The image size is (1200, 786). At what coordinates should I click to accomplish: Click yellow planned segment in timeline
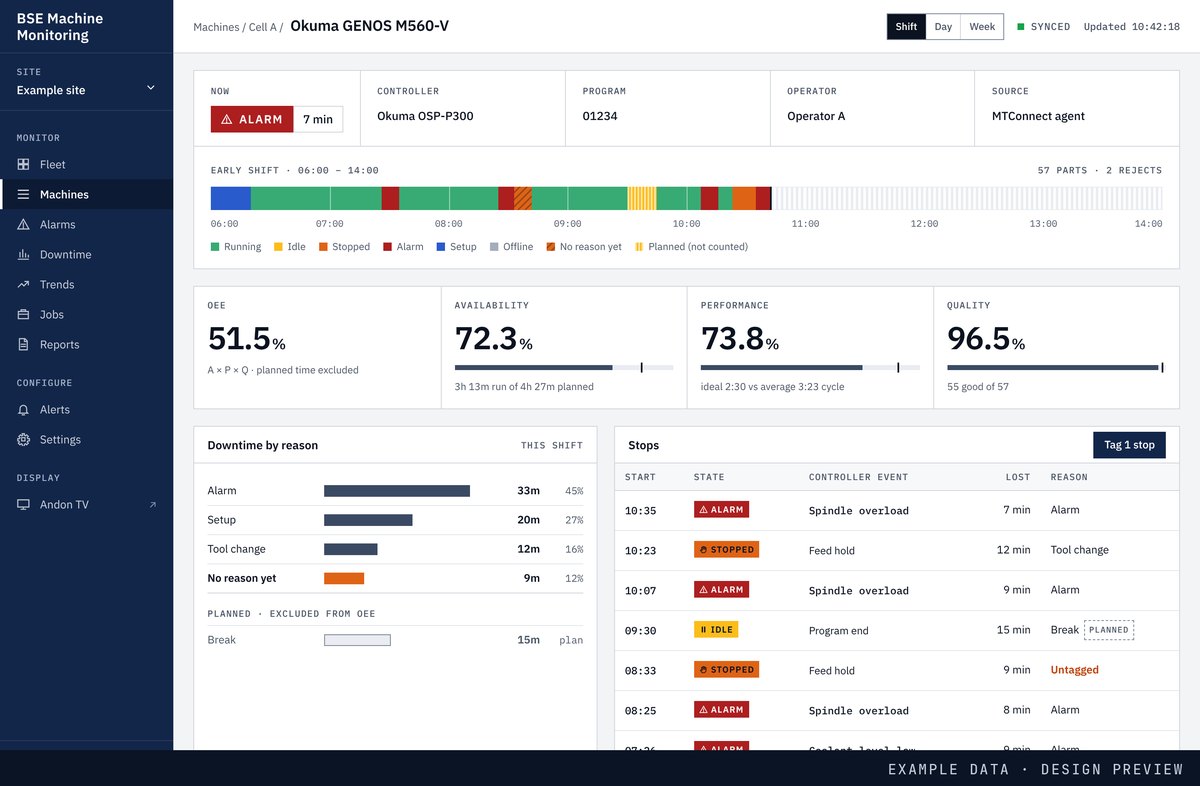pyautogui.click(x=642, y=198)
